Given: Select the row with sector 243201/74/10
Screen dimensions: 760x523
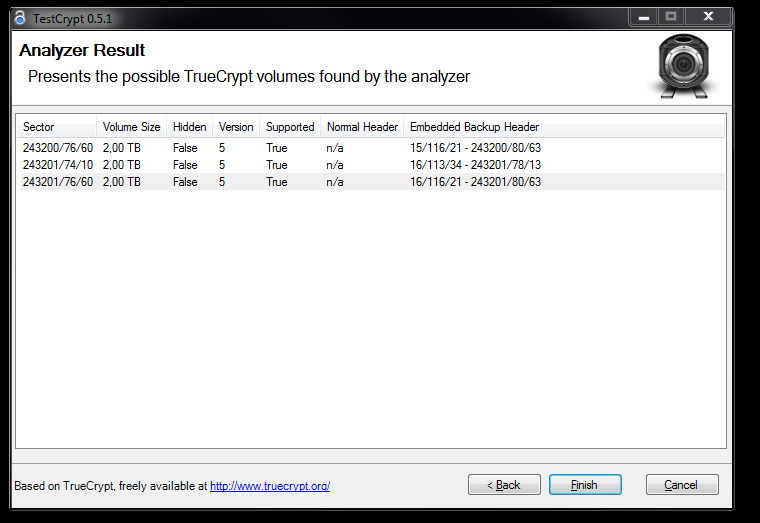Looking at the screenshot, I should 372,165.
